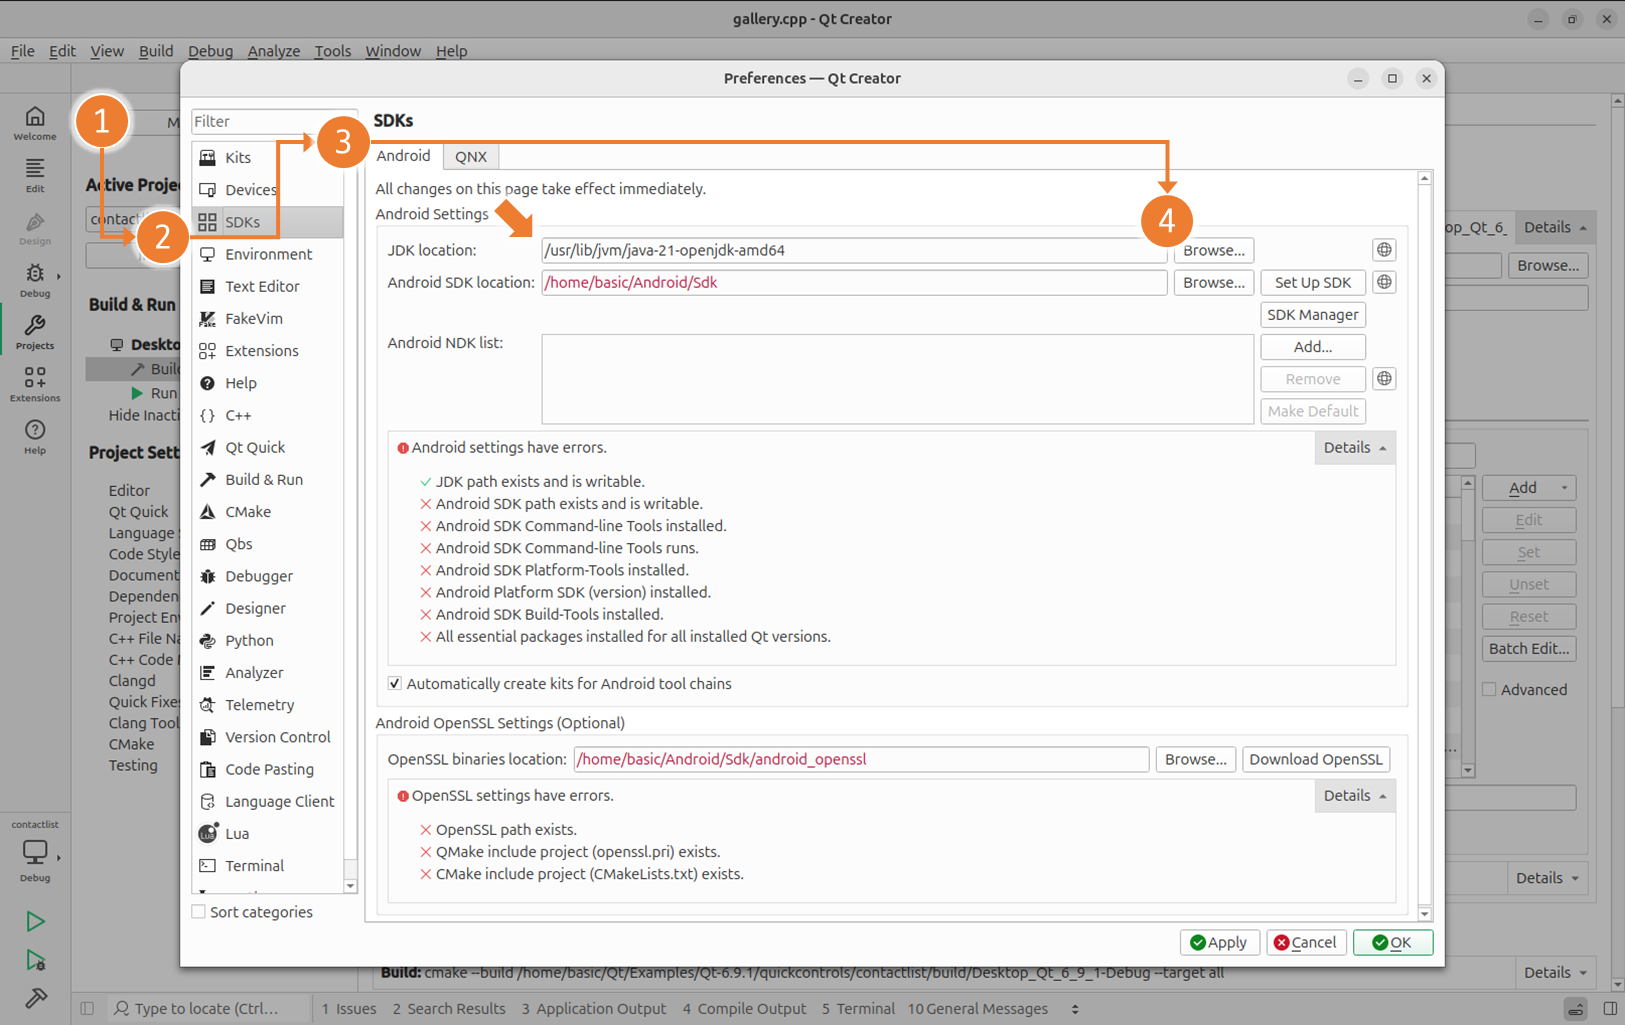Collapse Android settings Details expander
Viewport: 1625px width, 1025px height.
click(x=1355, y=448)
